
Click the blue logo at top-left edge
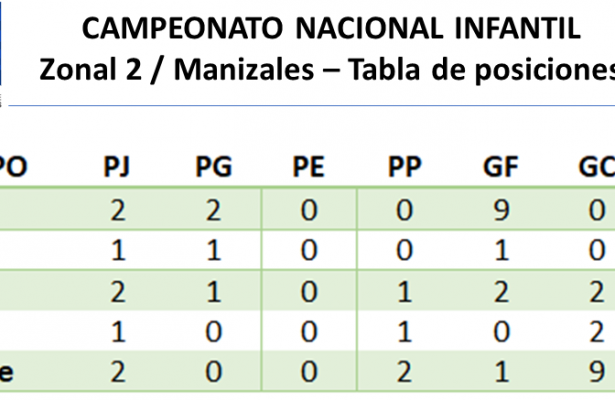[x=2, y=45]
